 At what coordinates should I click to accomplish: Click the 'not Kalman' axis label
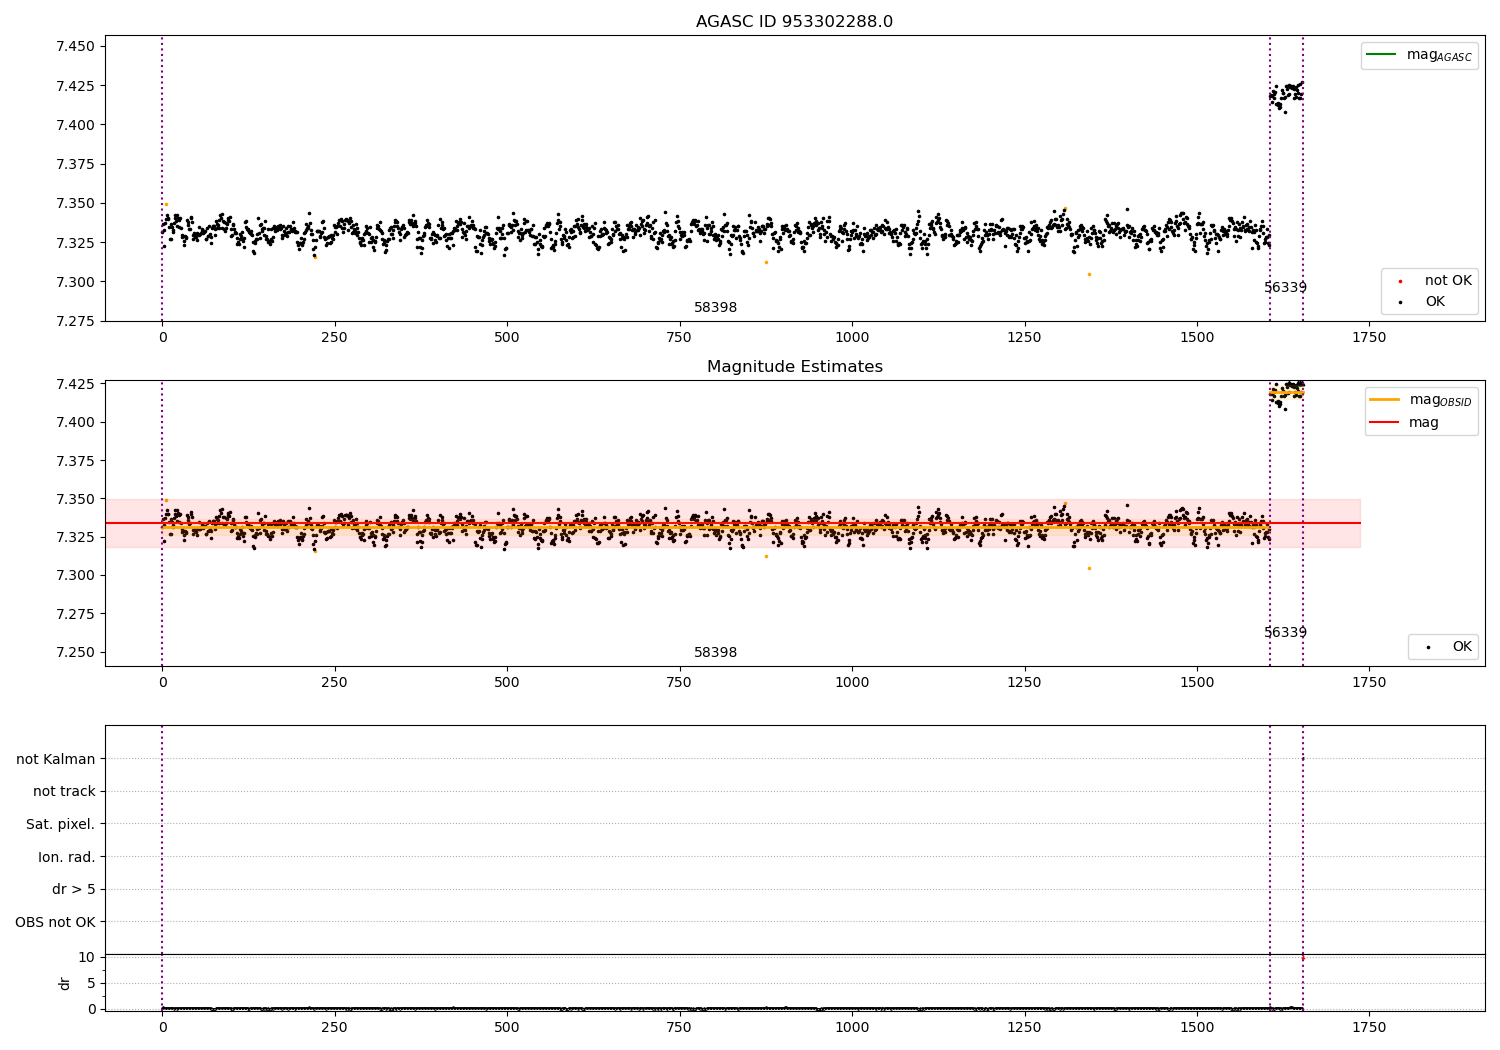coord(56,760)
